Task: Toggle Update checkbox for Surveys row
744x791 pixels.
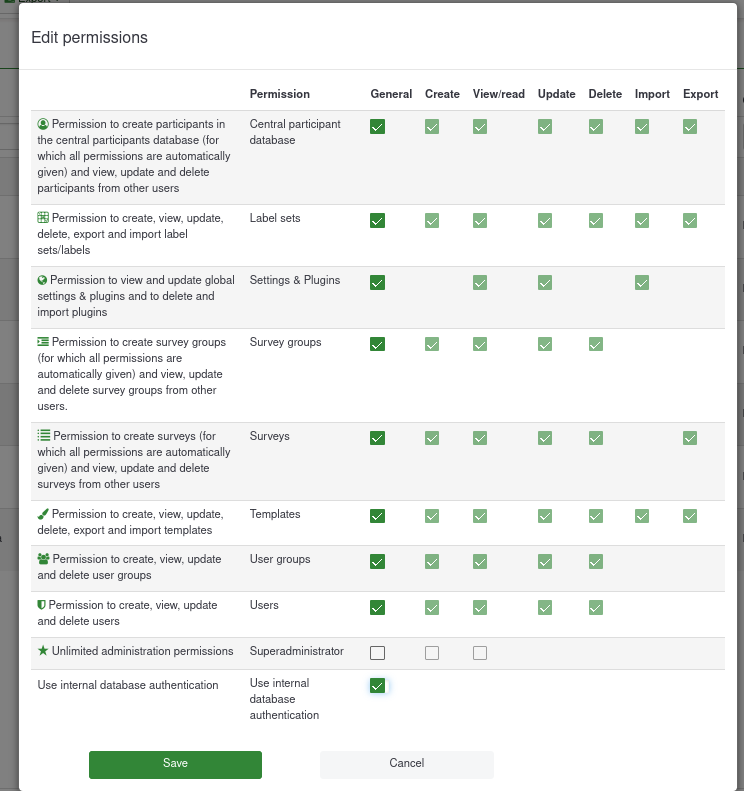Action: [545, 438]
